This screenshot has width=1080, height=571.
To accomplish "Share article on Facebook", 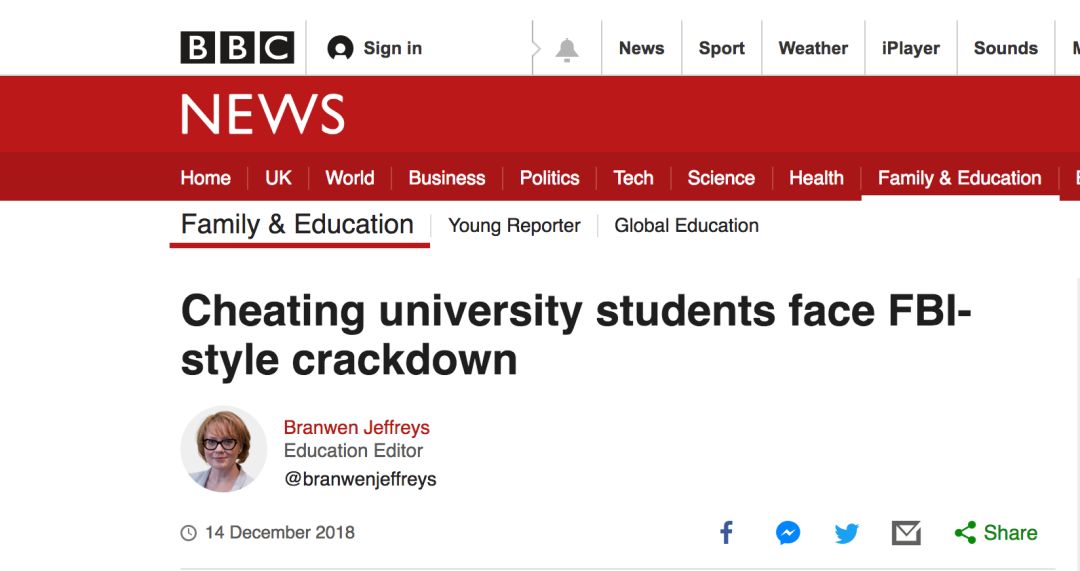I will pos(727,533).
